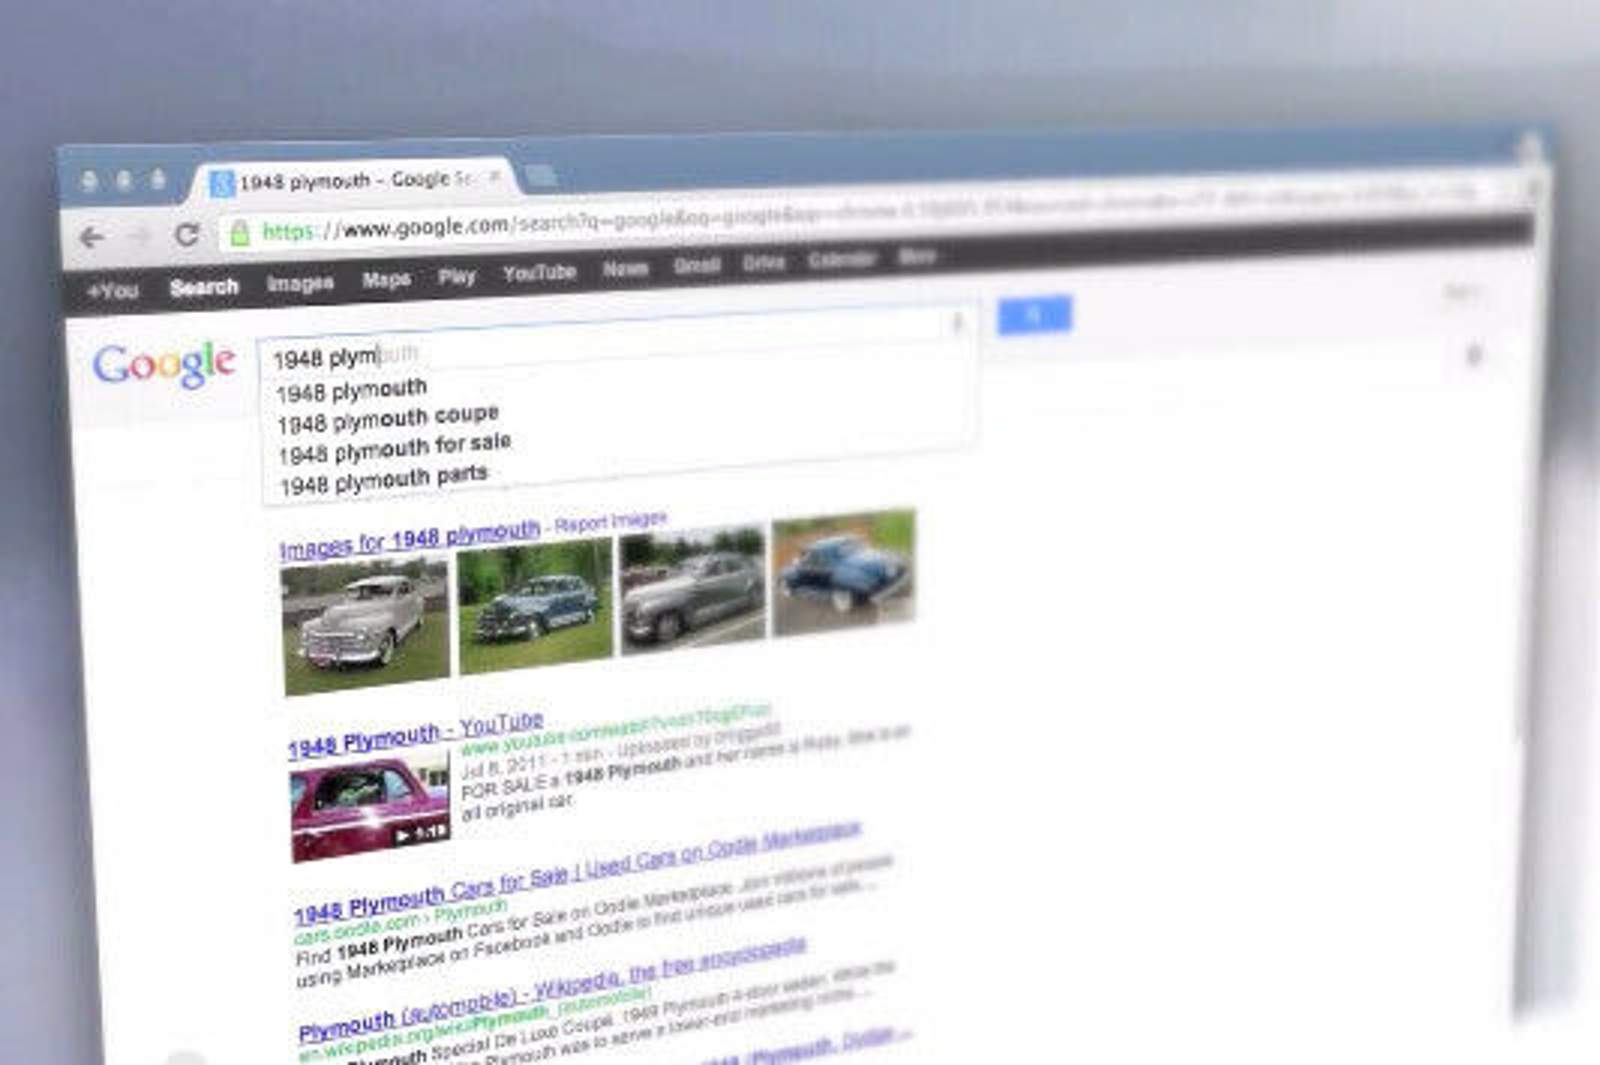Screen dimensions: 1600x1065
Task: Open YouTube in Google bar
Action: point(539,272)
